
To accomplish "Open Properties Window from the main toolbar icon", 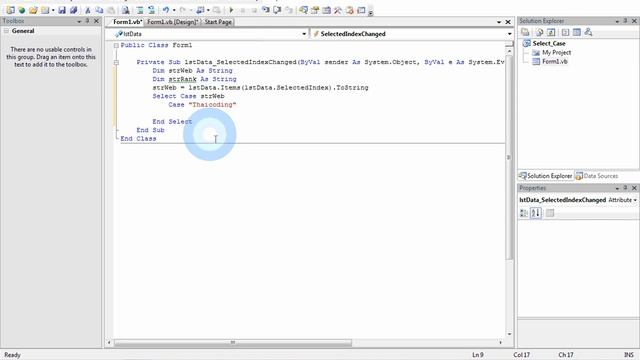I will (315, 10).
